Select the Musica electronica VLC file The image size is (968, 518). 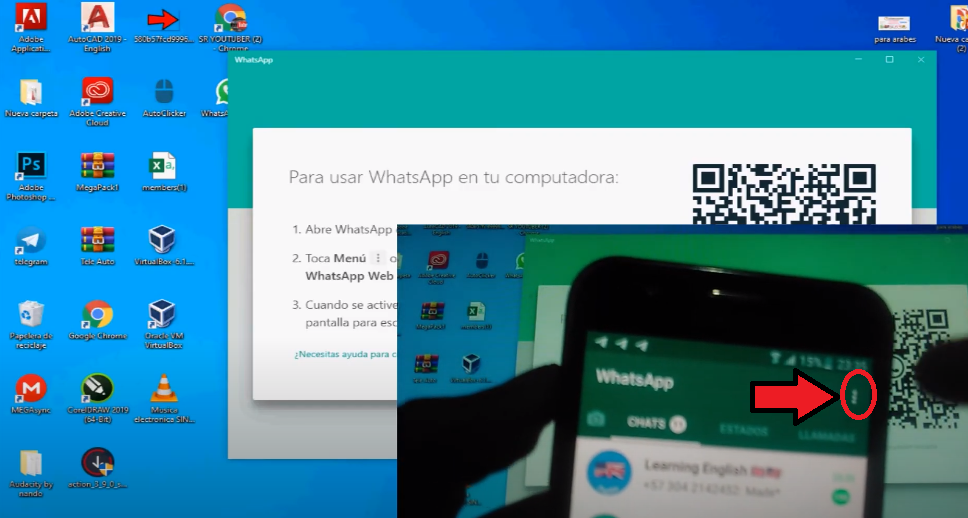pyautogui.click(x=164, y=398)
